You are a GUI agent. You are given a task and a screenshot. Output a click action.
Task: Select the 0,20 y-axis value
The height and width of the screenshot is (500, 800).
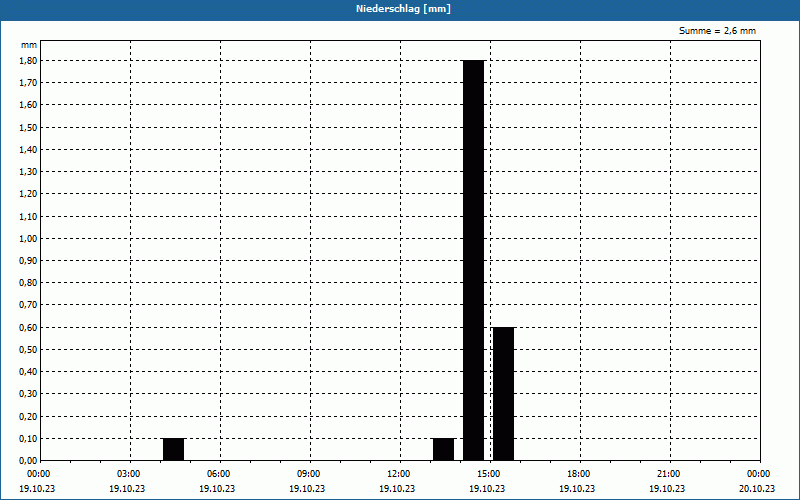[x=29, y=416]
